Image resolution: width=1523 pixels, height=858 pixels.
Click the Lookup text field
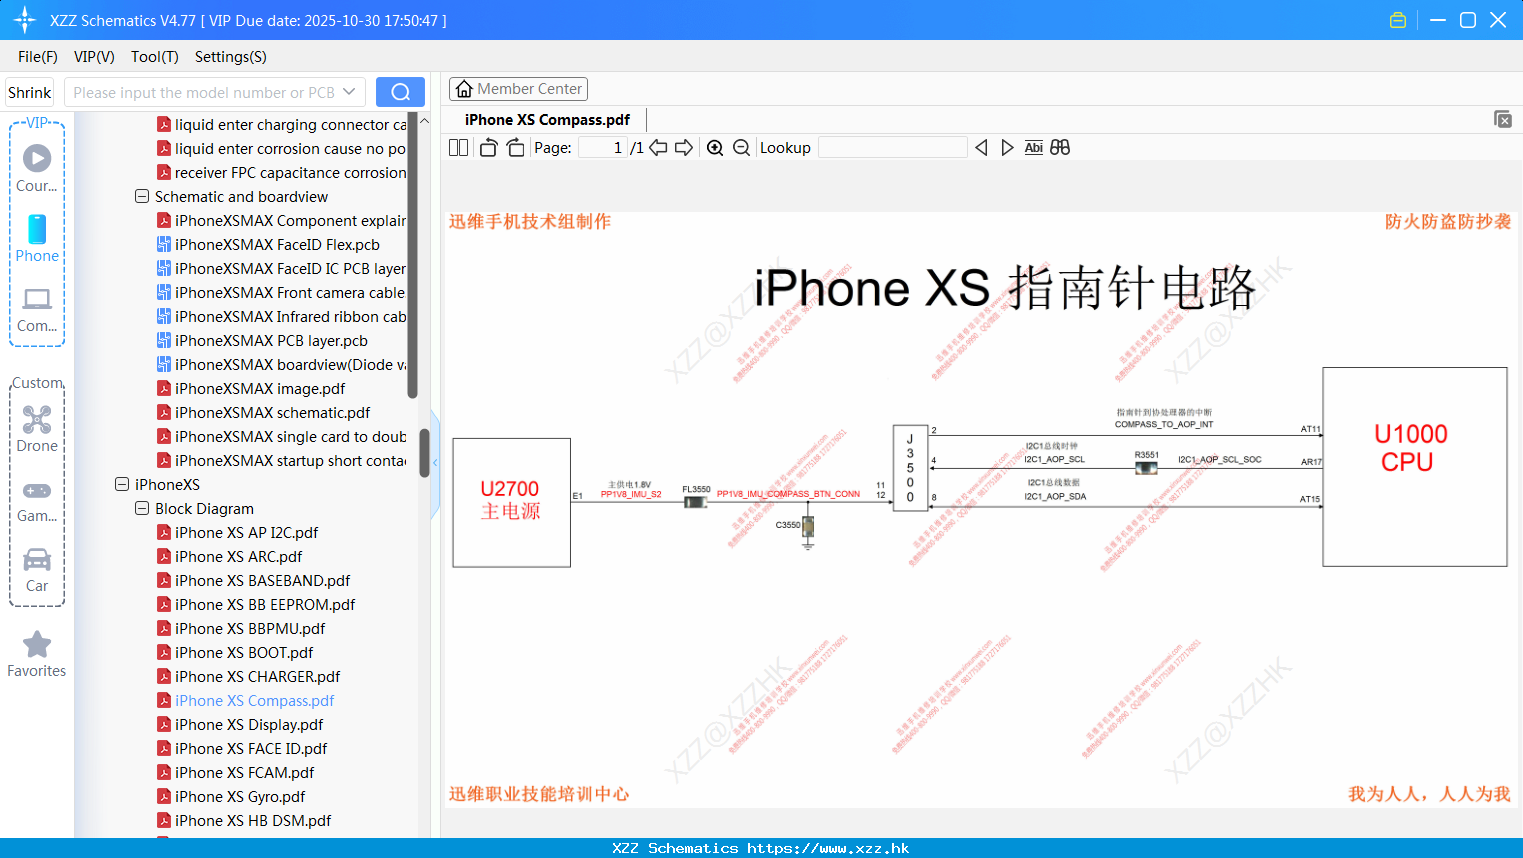pos(893,148)
